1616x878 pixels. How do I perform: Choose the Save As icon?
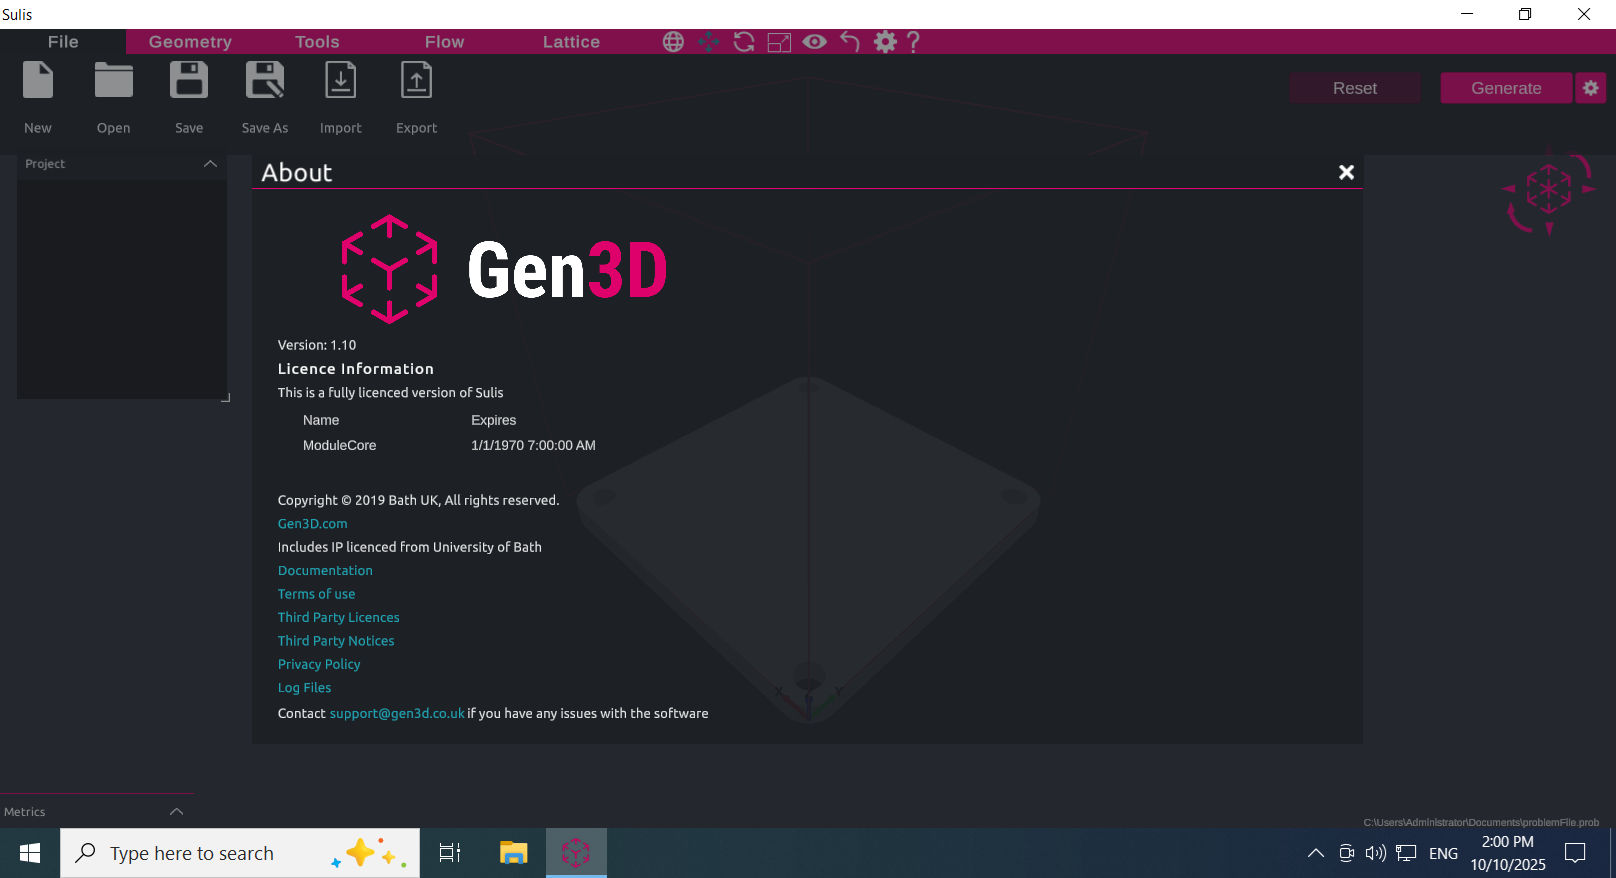point(265,81)
